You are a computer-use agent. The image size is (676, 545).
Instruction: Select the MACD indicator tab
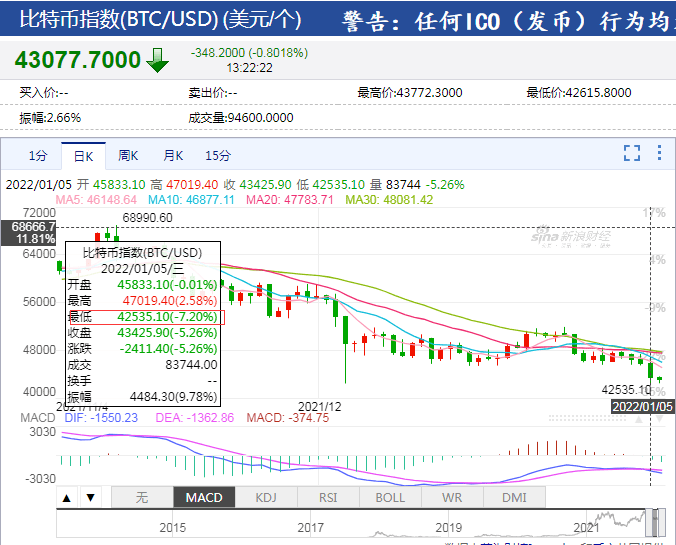204,498
